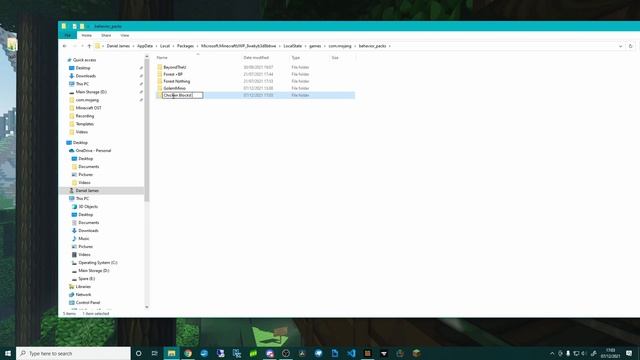The image size is (640, 360).
Task: Click the BeyondTheIz folder icon
Action: 160,67
